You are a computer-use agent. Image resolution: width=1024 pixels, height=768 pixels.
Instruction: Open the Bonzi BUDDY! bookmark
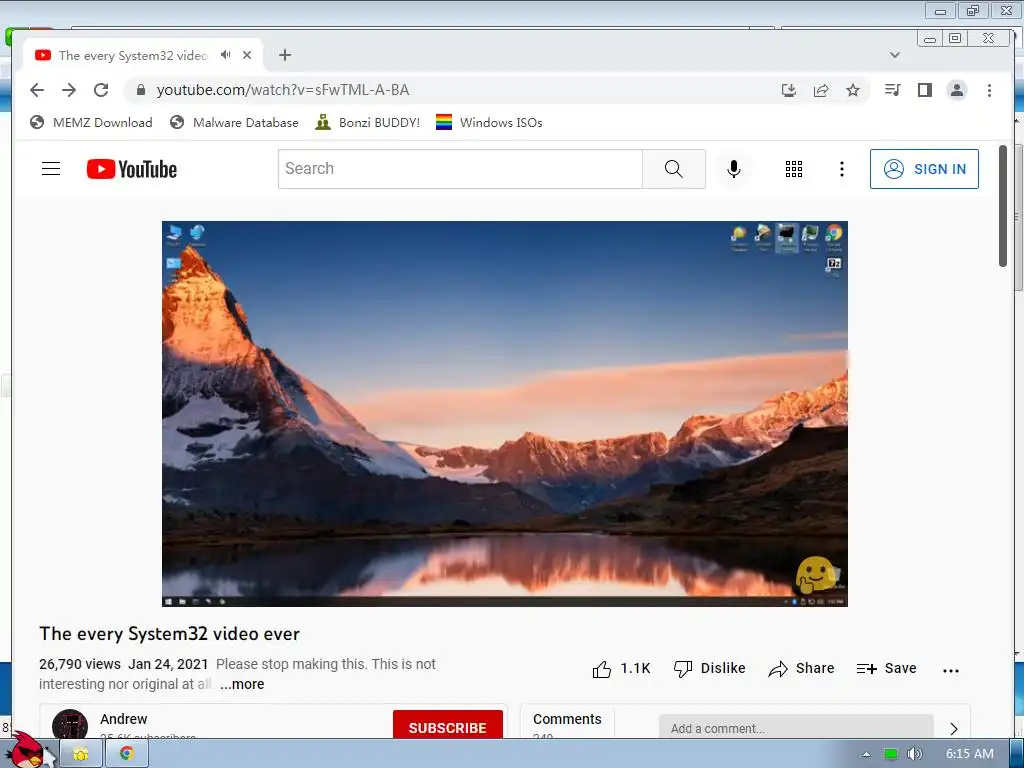tap(368, 122)
